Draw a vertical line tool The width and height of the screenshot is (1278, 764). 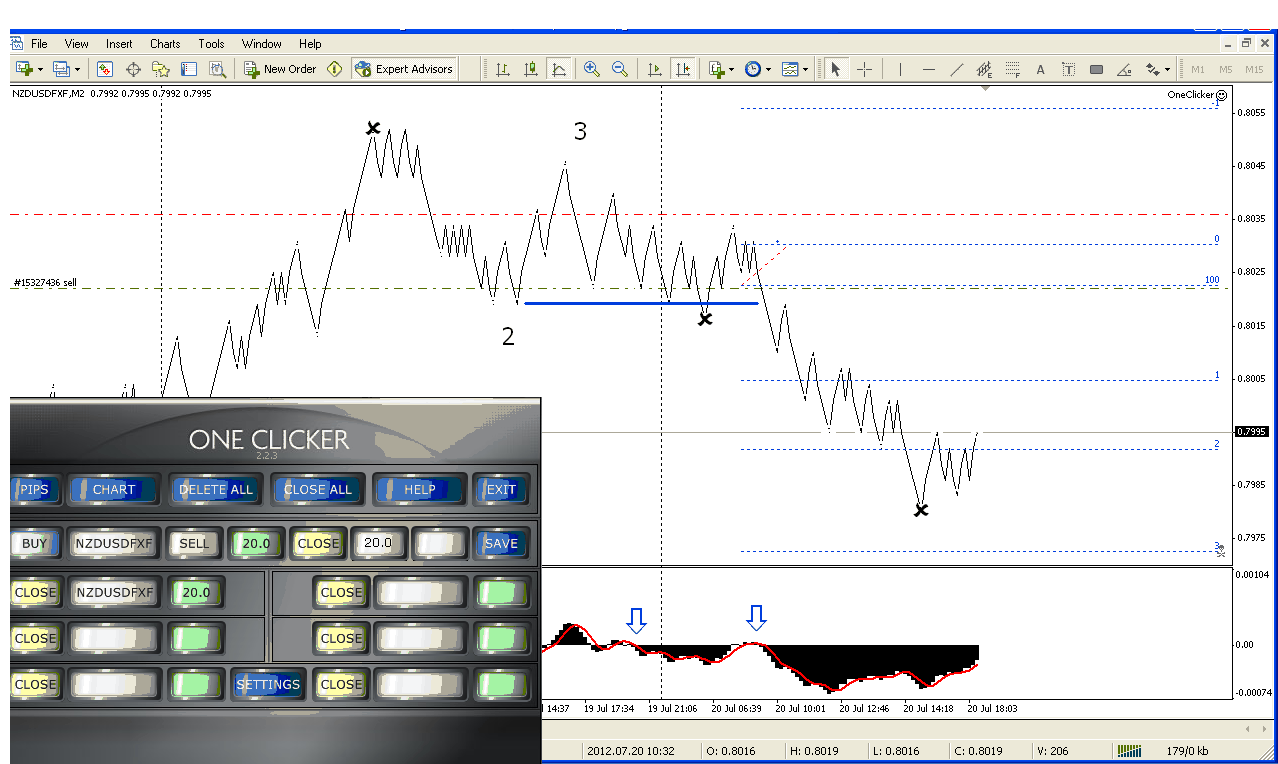pyautogui.click(x=900, y=69)
